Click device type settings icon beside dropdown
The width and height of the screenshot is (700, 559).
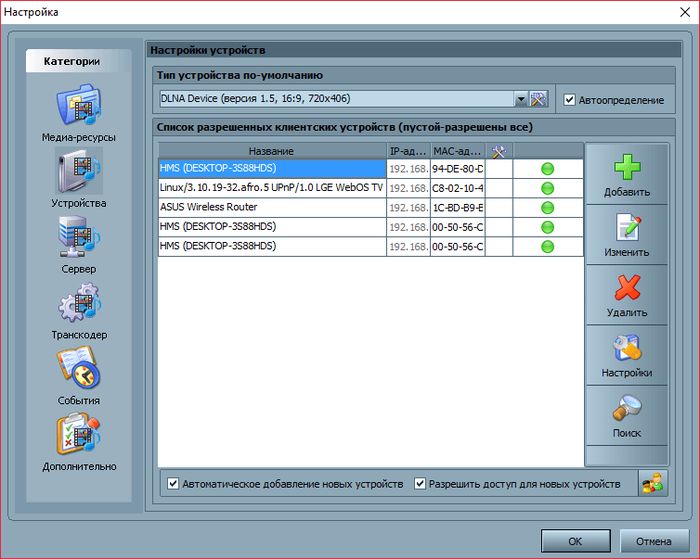click(539, 99)
